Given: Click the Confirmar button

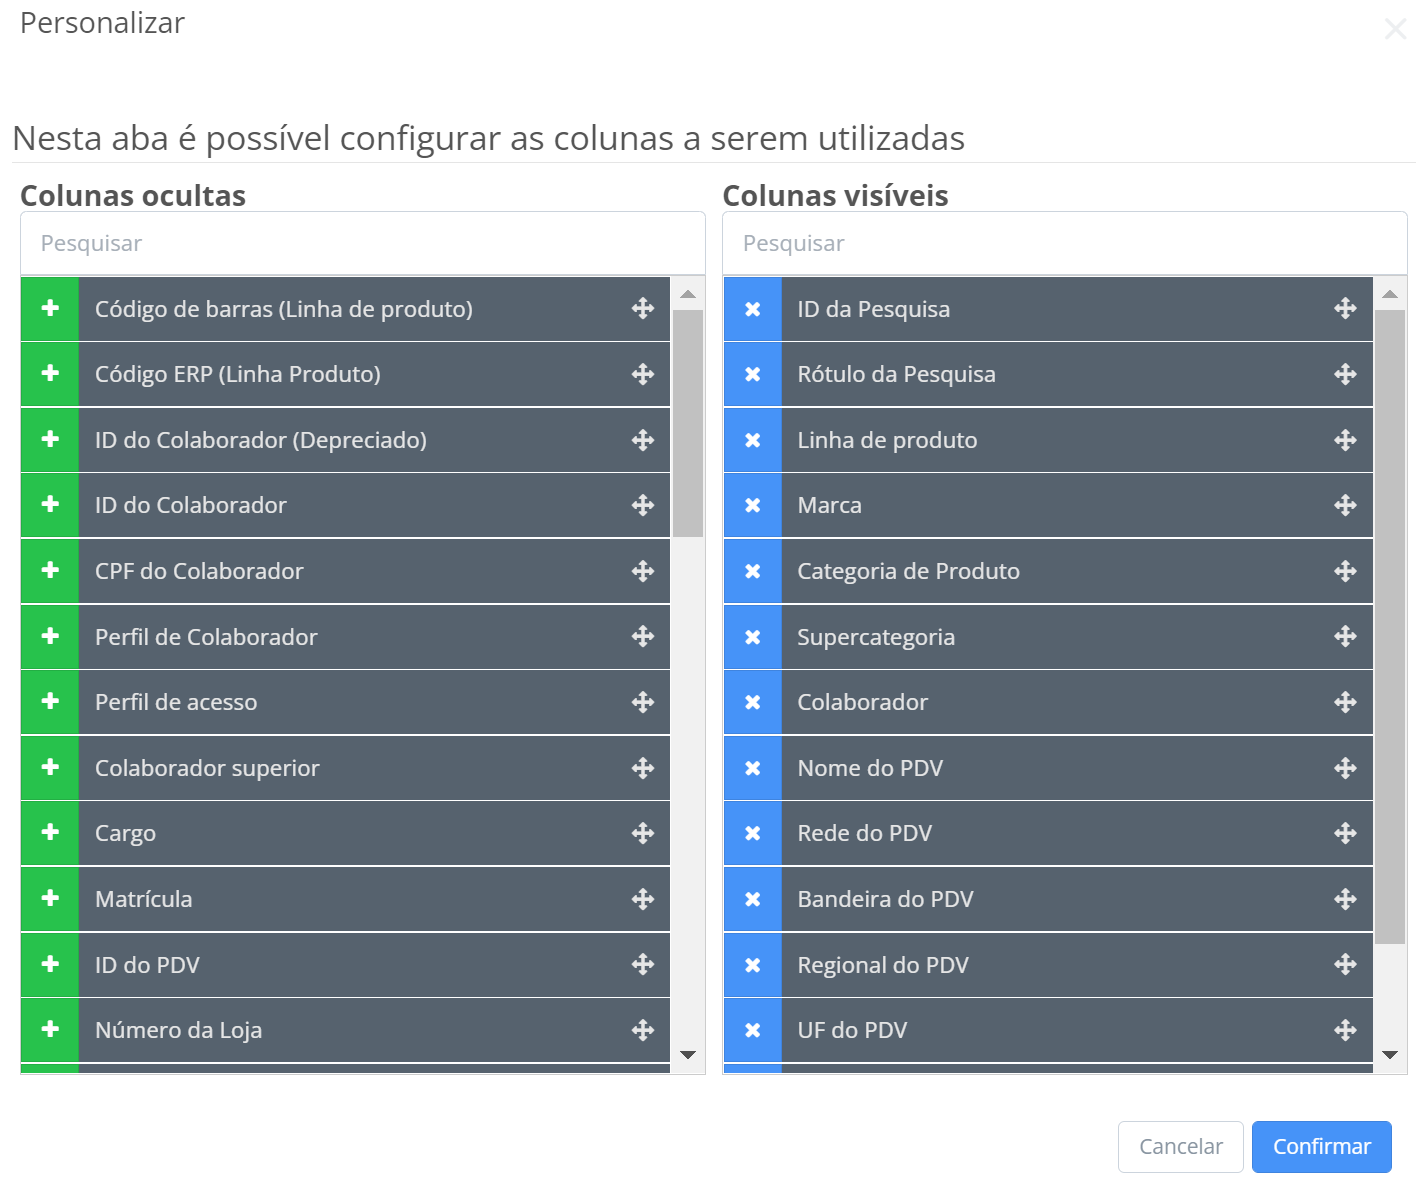Looking at the screenshot, I should tap(1322, 1147).
